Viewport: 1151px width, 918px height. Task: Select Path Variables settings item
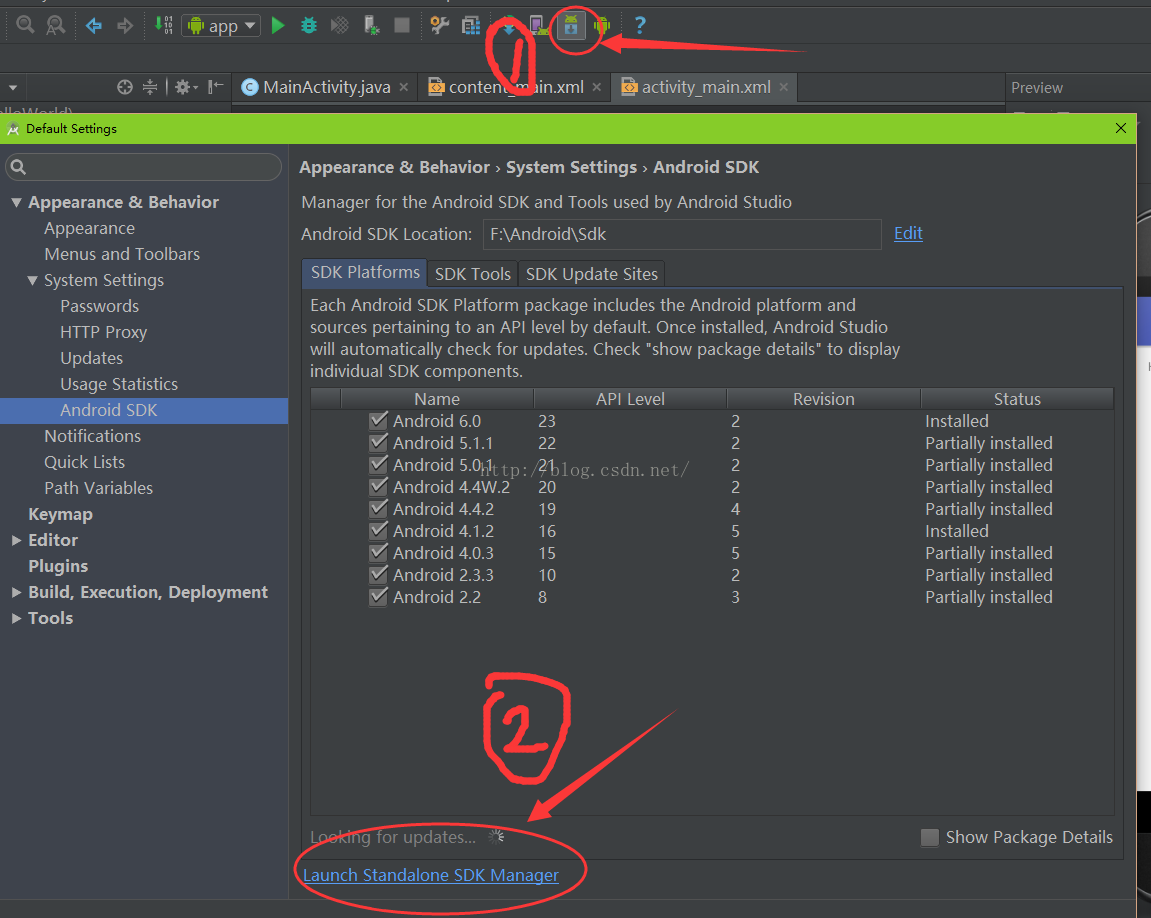pyautogui.click(x=98, y=488)
